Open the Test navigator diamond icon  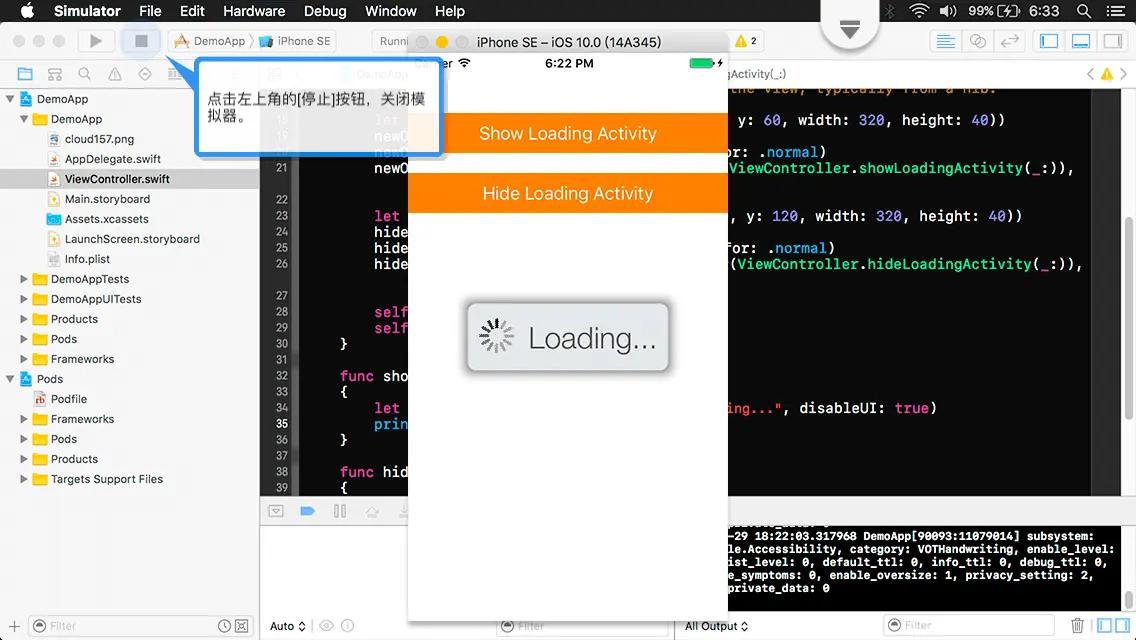tap(145, 74)
